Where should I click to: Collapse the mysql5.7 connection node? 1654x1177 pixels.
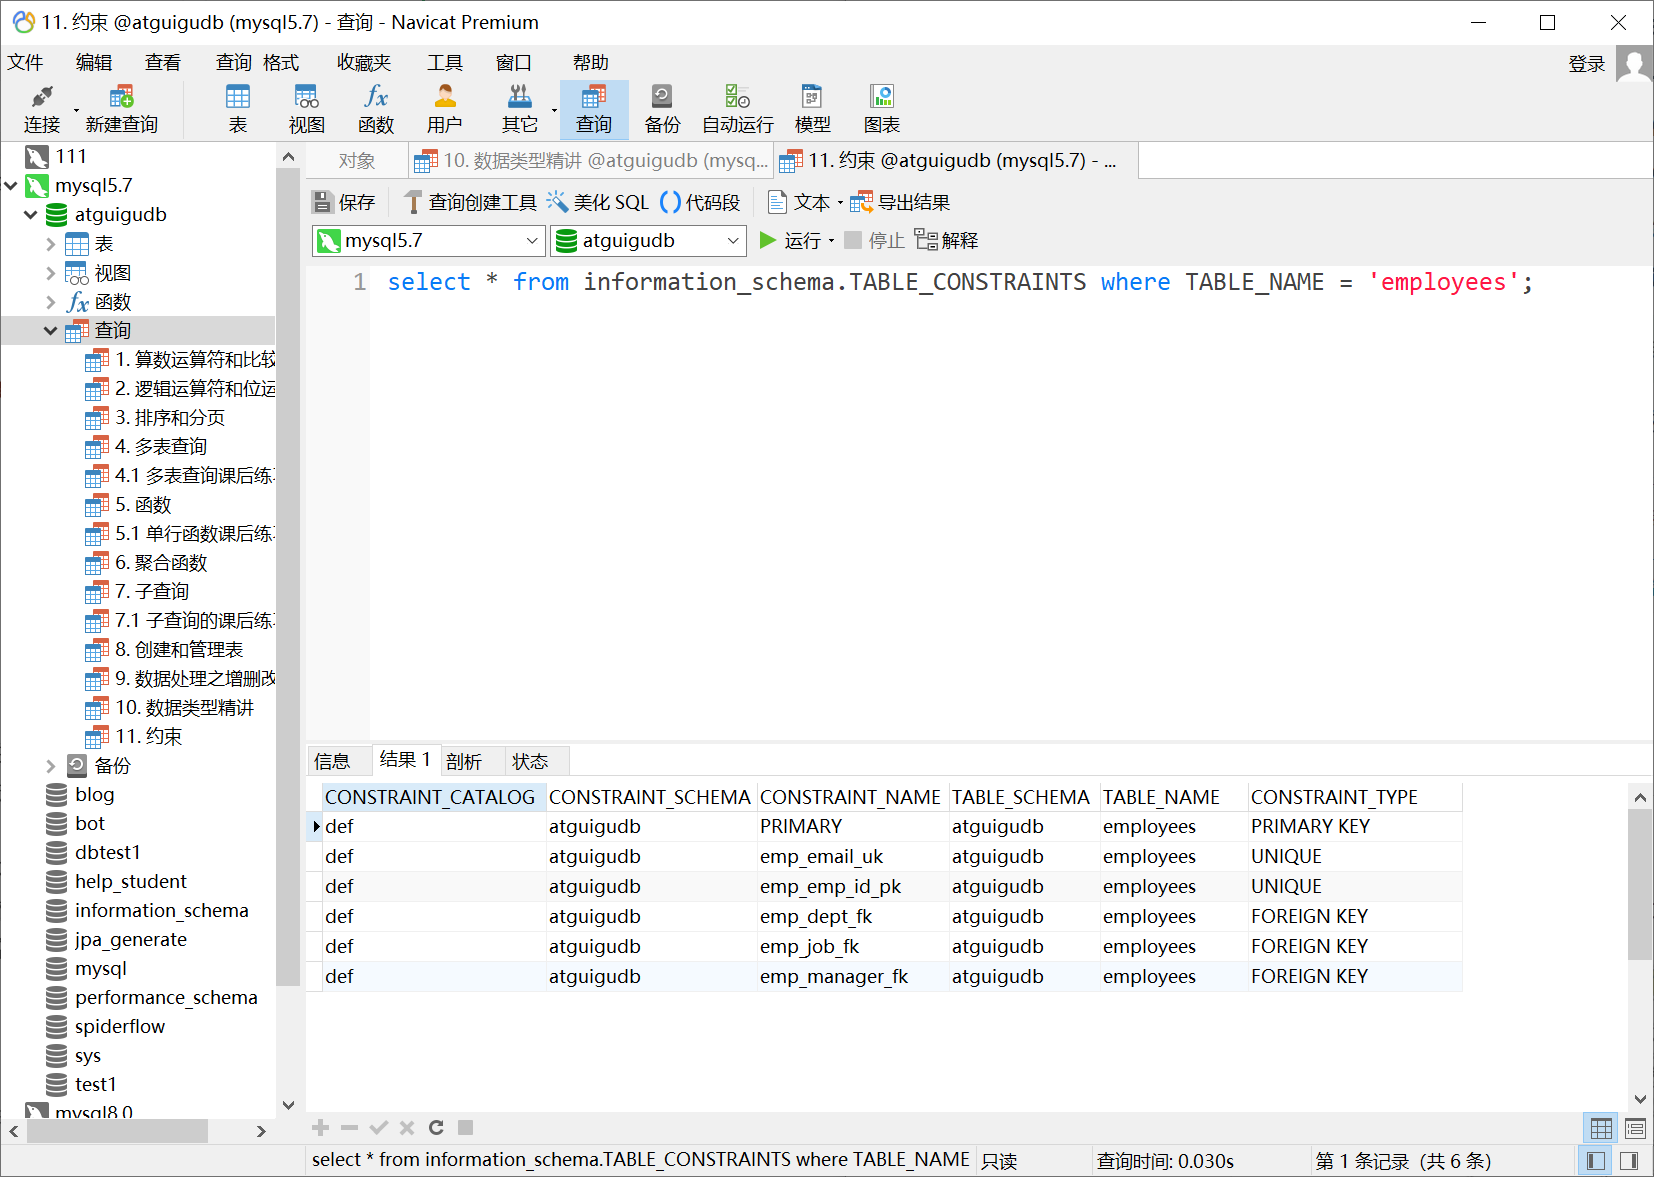11,186
